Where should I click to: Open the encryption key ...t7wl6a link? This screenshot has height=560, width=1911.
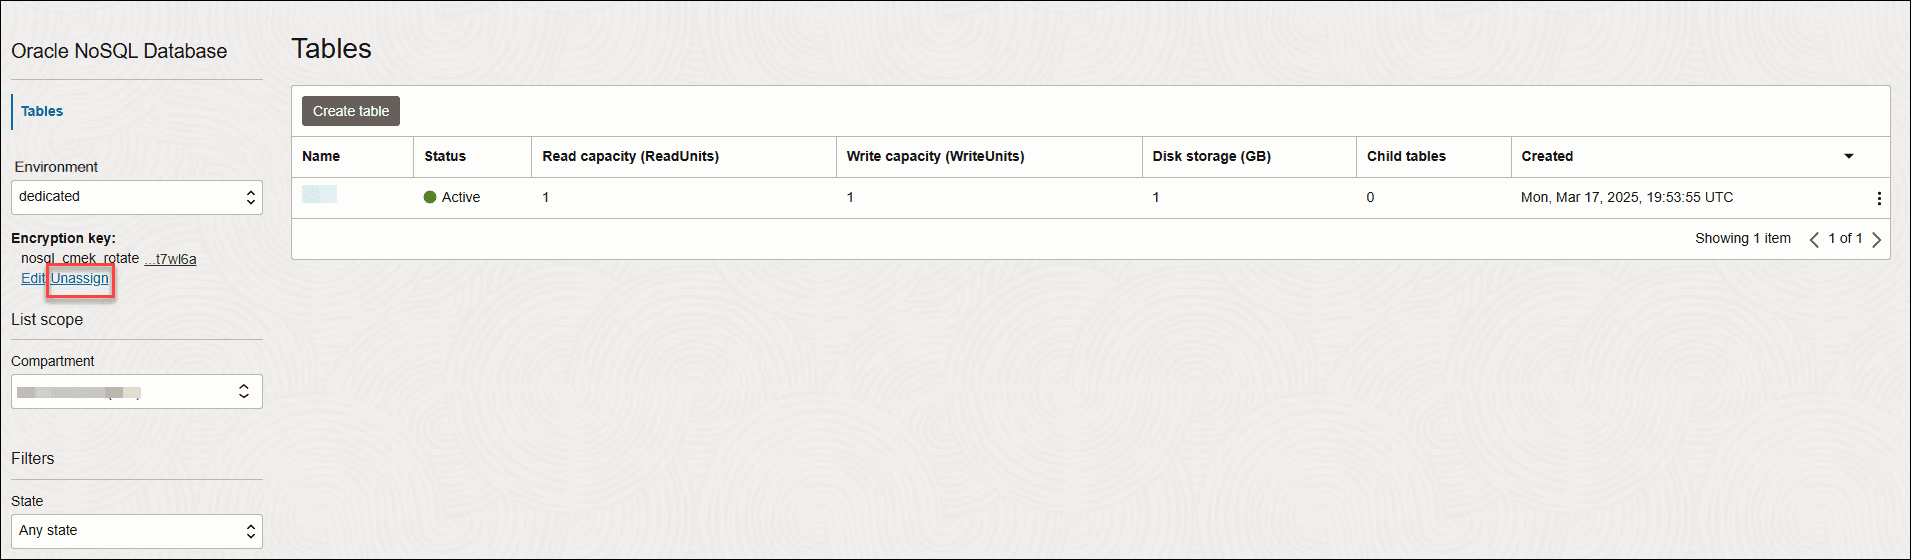coord(170,259)
